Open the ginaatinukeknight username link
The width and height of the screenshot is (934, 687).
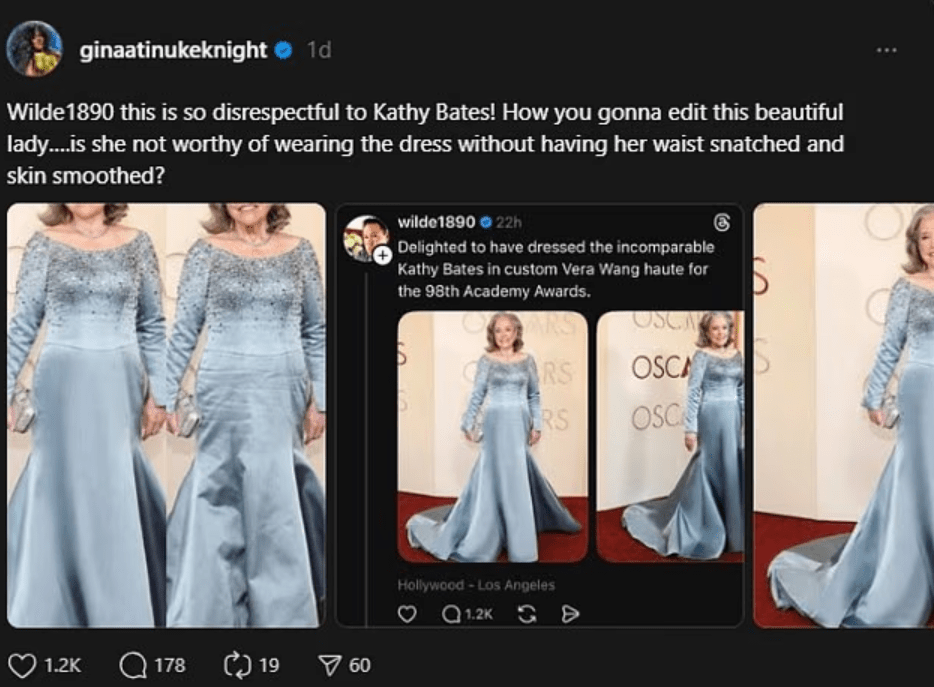tap(172, 50)
